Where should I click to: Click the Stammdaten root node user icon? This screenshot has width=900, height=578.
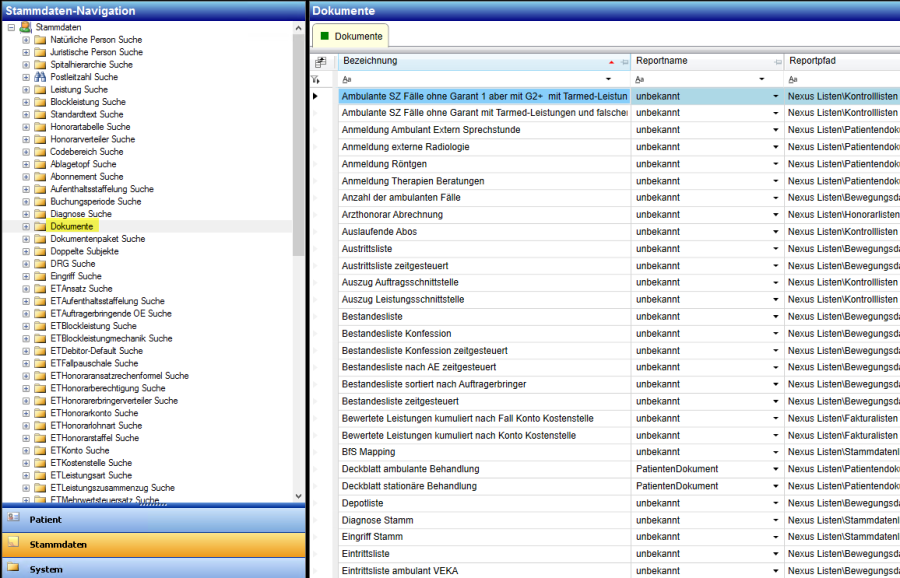tap(25, 27)
